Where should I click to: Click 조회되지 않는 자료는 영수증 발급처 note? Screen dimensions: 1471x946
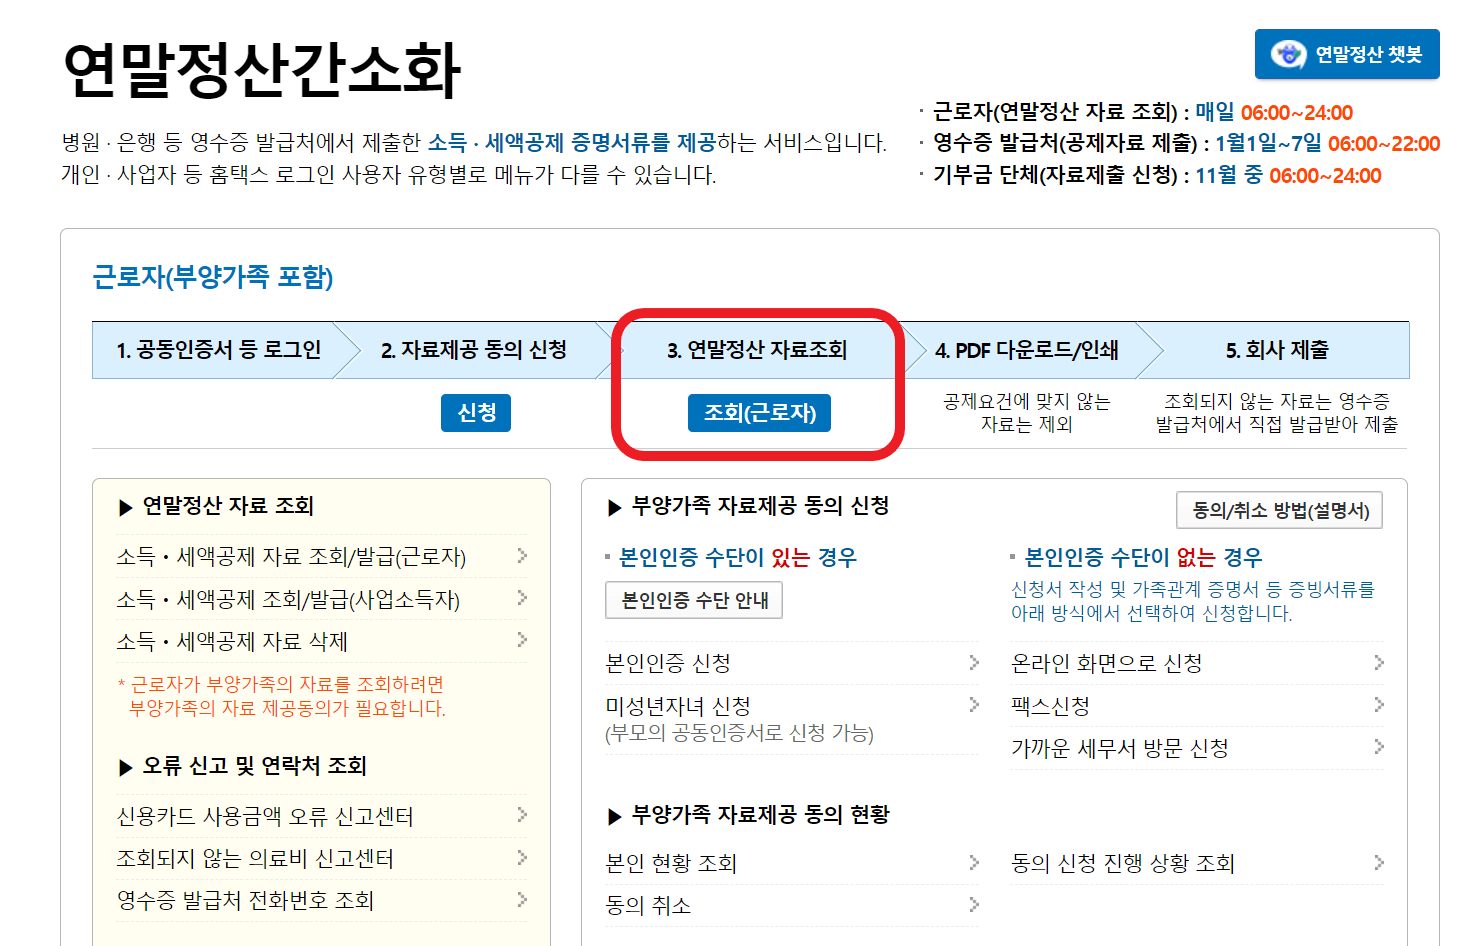(1277, 412)
